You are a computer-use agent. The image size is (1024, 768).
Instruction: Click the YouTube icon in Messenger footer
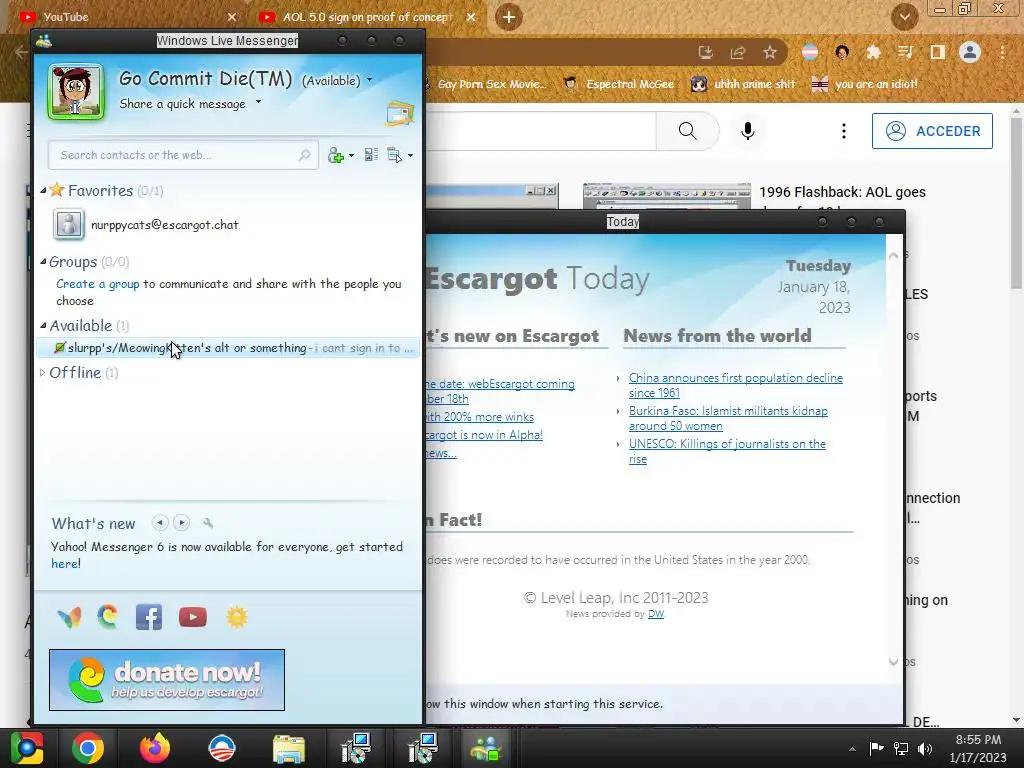click(x=193, y=617)
